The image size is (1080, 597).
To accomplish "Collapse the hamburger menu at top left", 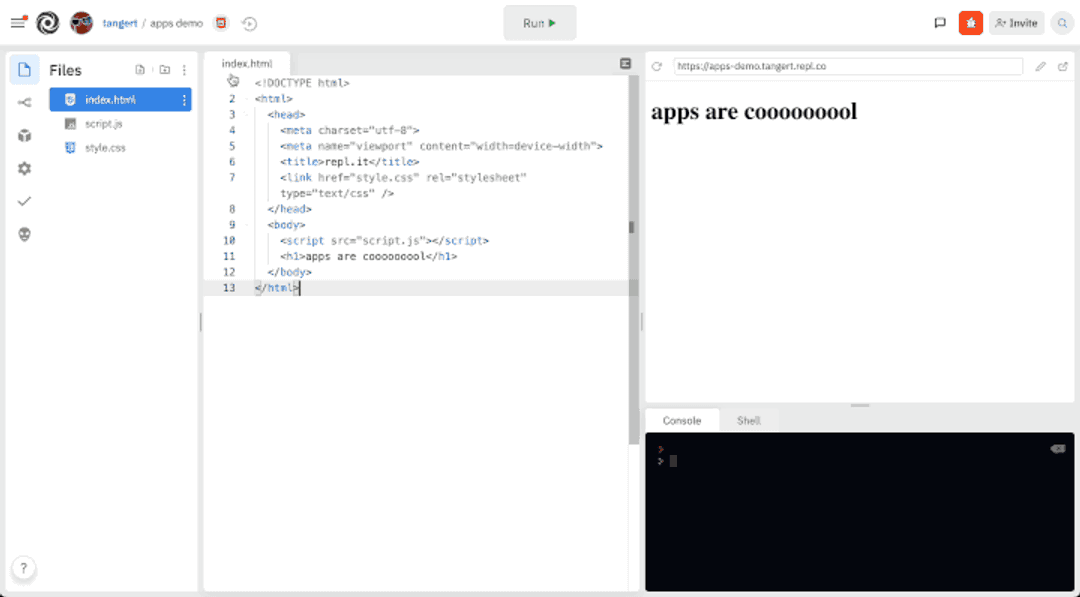I will point(16,22).
